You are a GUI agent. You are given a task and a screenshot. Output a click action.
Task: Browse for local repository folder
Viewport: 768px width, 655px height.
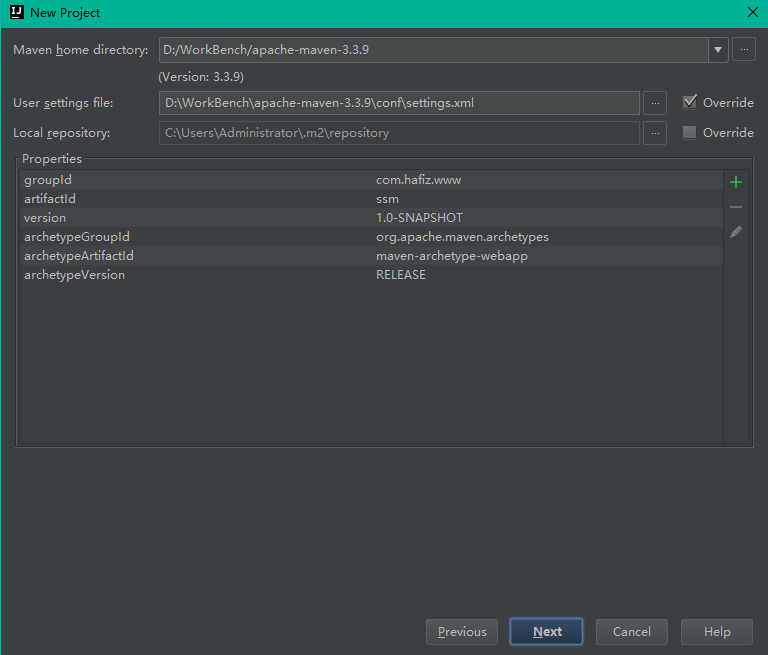click(655, 133)
